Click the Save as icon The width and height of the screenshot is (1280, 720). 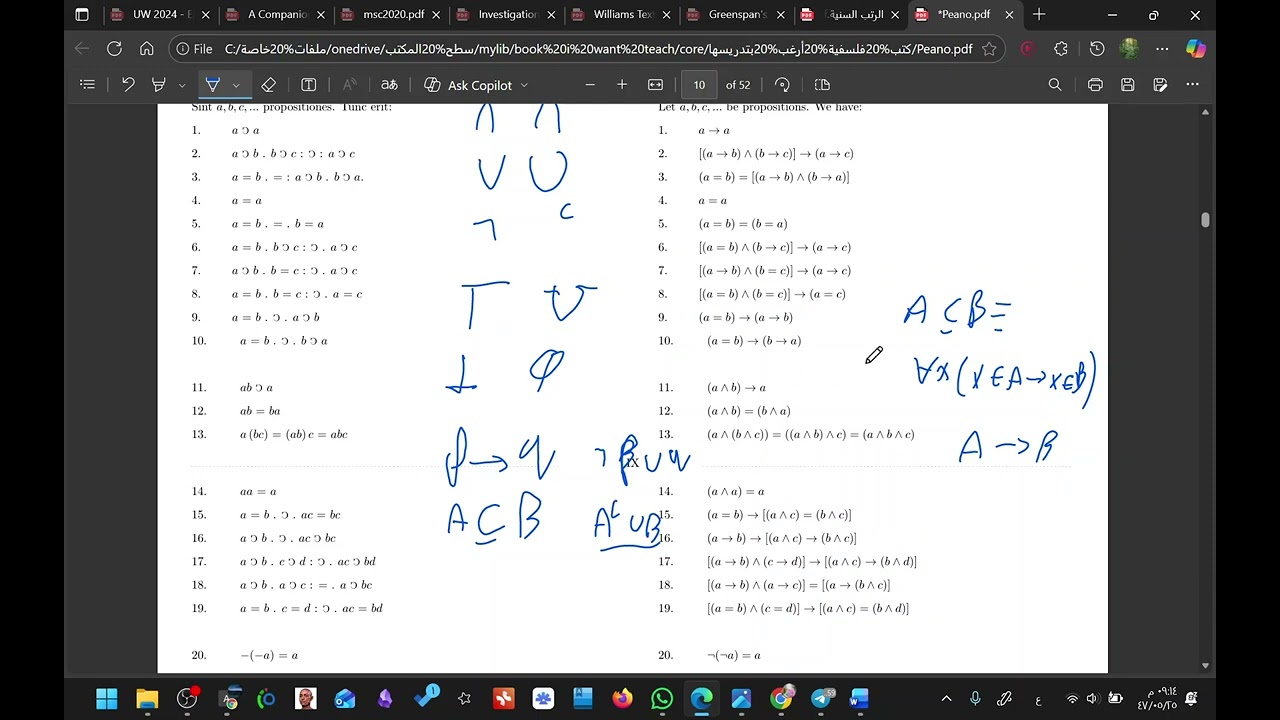tap(1160, 85)
